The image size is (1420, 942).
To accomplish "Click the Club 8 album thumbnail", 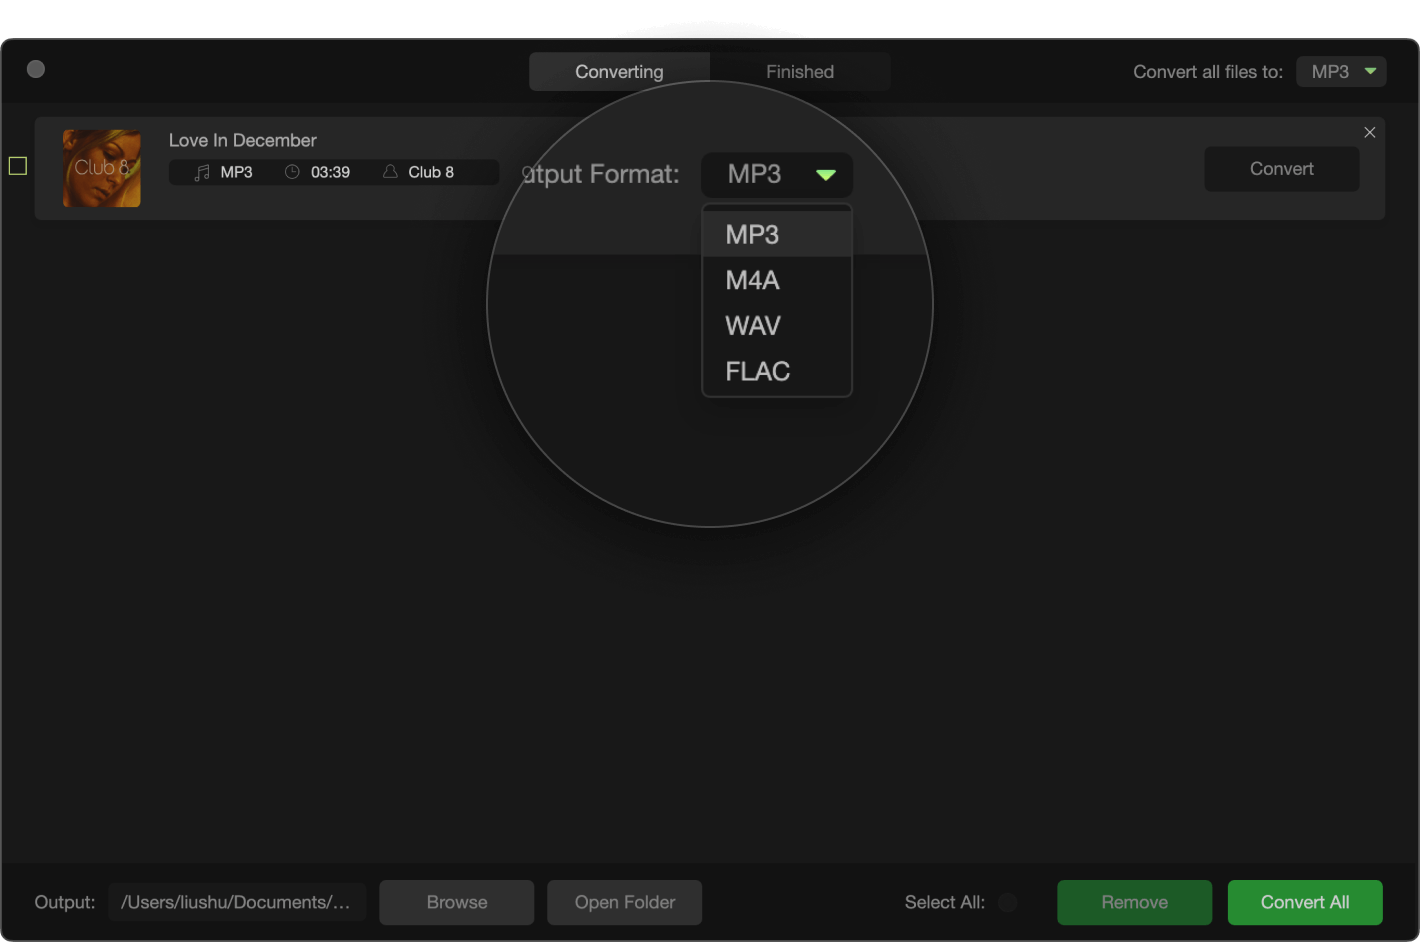I will pyautogui.click(x=102, y=168).
